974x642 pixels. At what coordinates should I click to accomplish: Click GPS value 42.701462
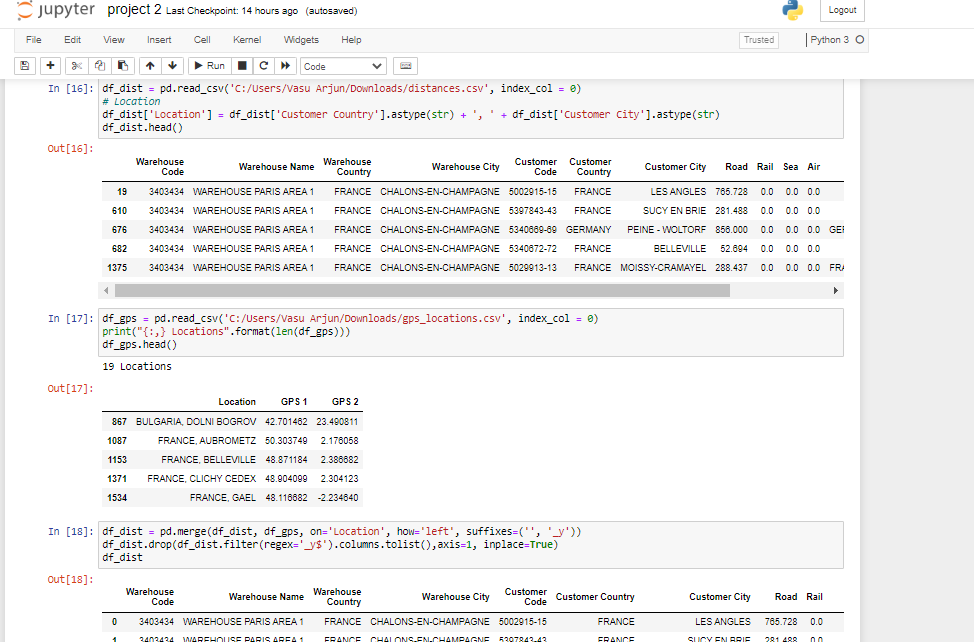(286, 422)
